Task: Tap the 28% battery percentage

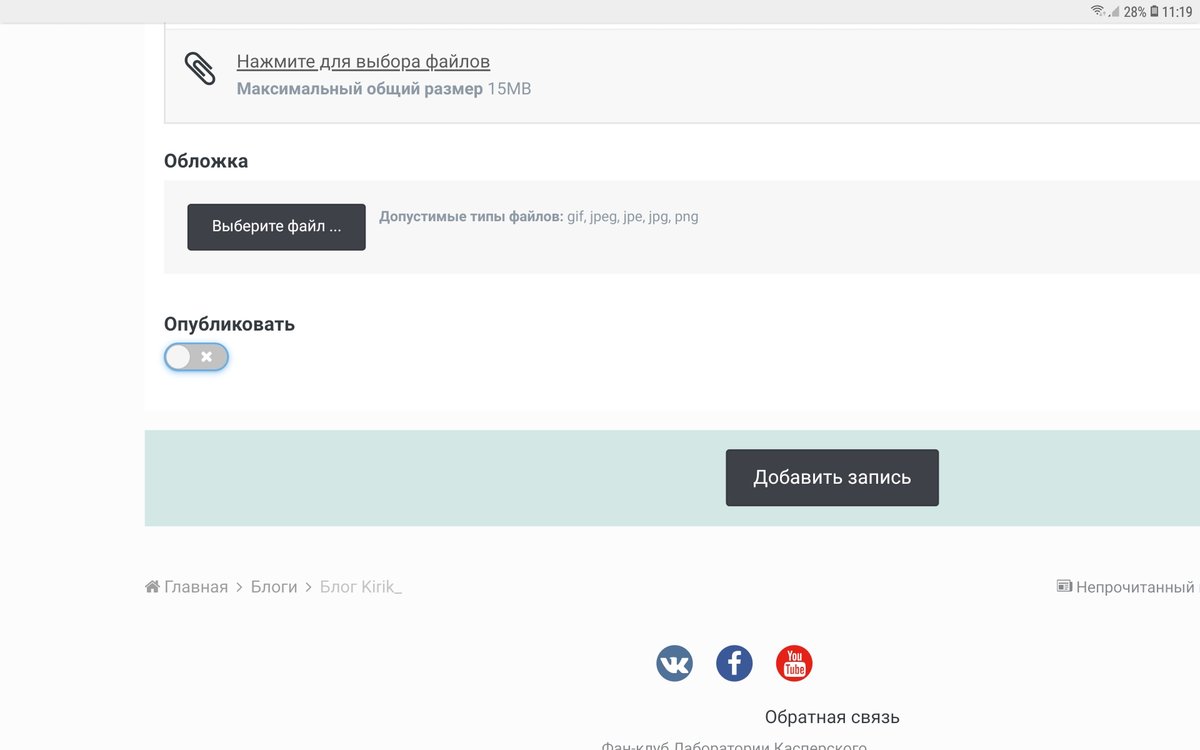Action: coord(1135,12)
